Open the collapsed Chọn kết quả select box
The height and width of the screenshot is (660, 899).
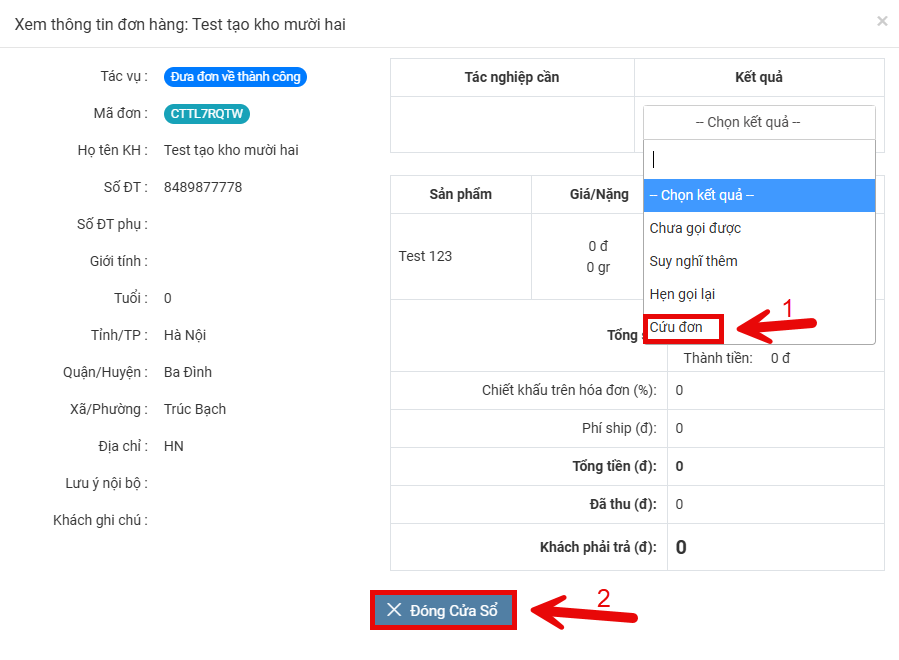click(x=758, y=122)
